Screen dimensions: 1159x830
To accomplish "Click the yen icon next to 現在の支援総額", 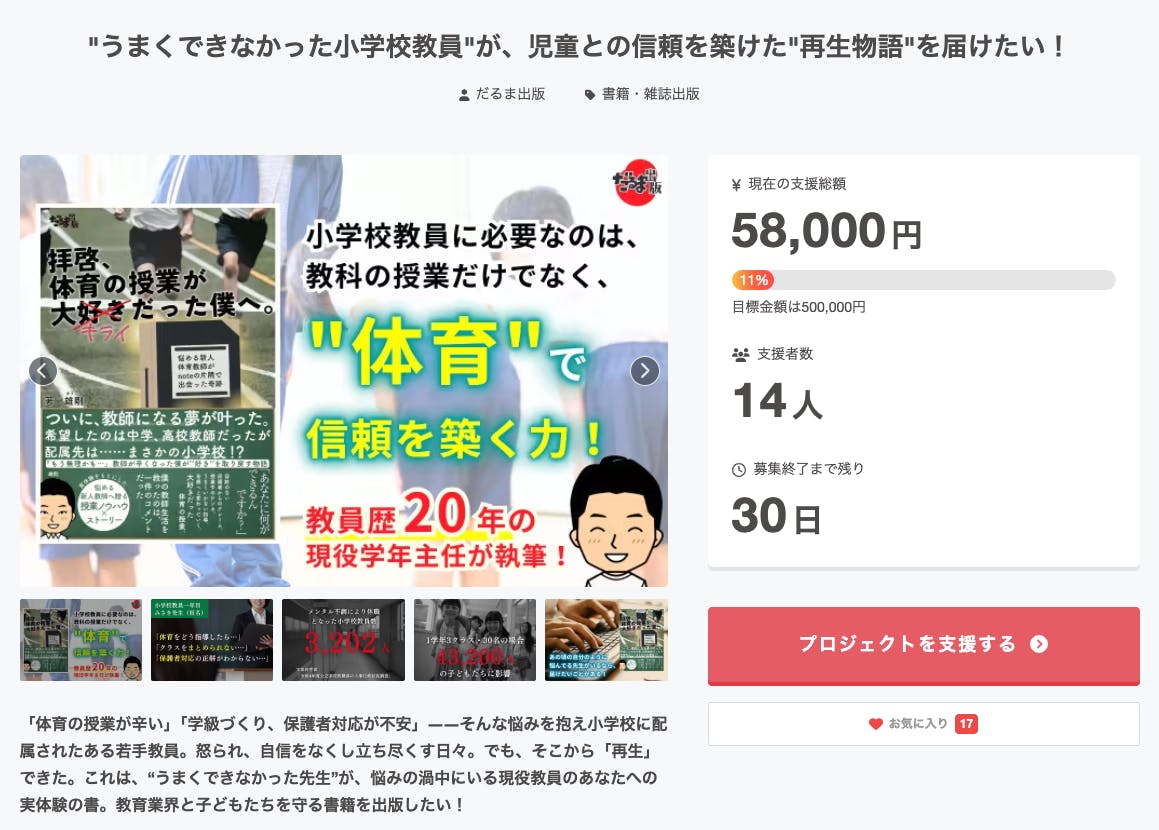I will pyautogui.click(x=736, y=185).
